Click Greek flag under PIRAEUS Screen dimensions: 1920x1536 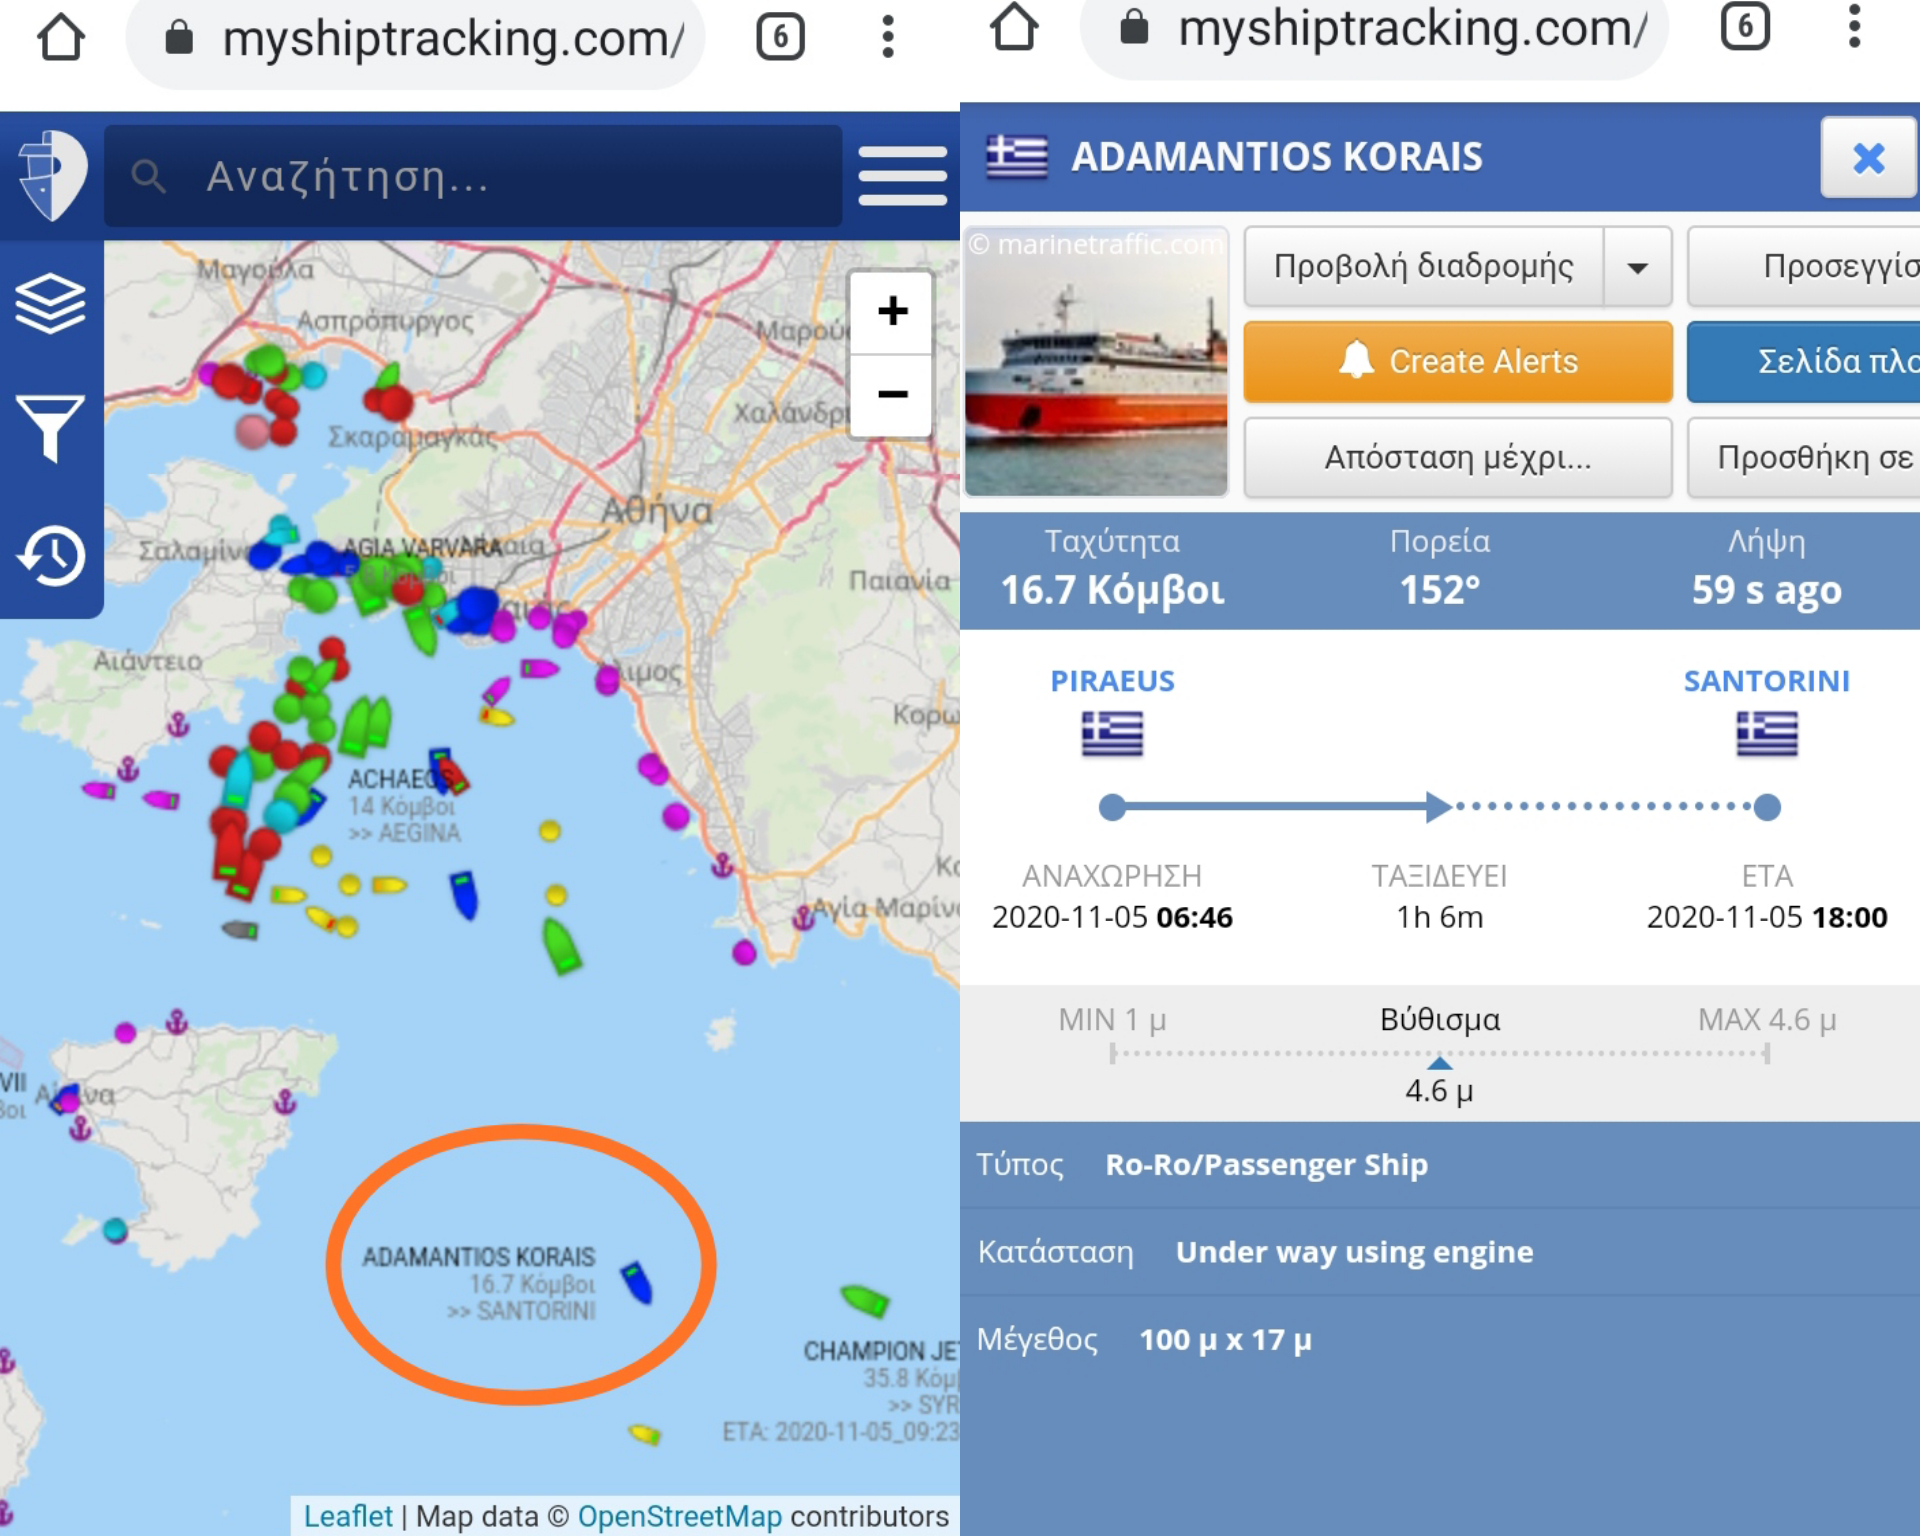point(1112,734)
